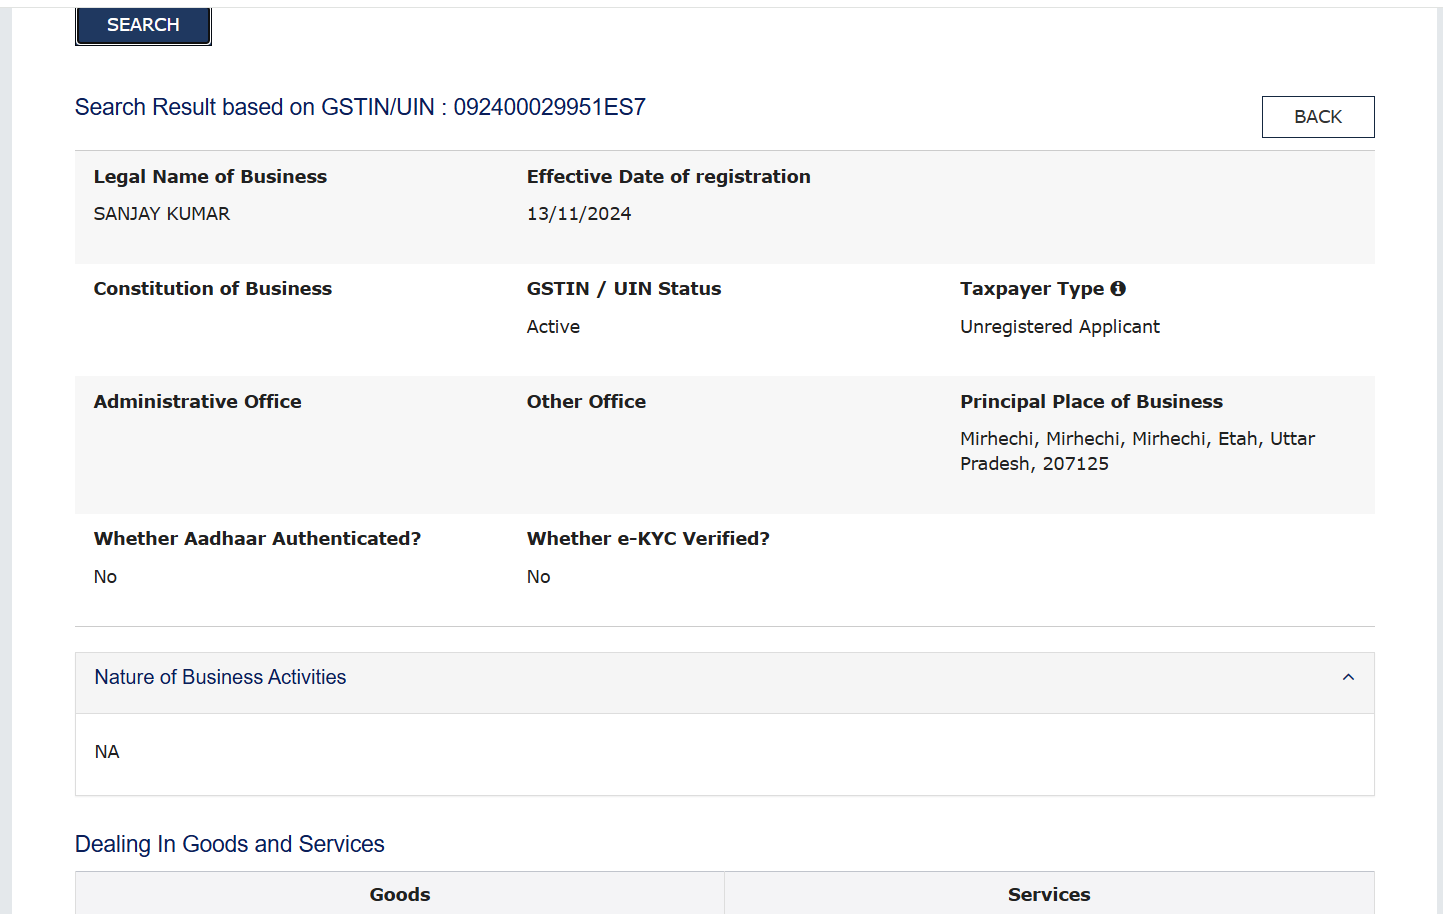Click the Mirhechi, Etah principal business address

click(x=1137, y=451)
